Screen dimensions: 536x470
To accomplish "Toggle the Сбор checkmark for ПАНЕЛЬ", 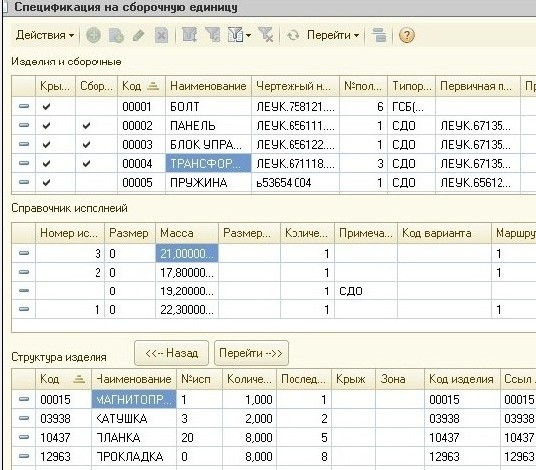I will click(86, 126).
